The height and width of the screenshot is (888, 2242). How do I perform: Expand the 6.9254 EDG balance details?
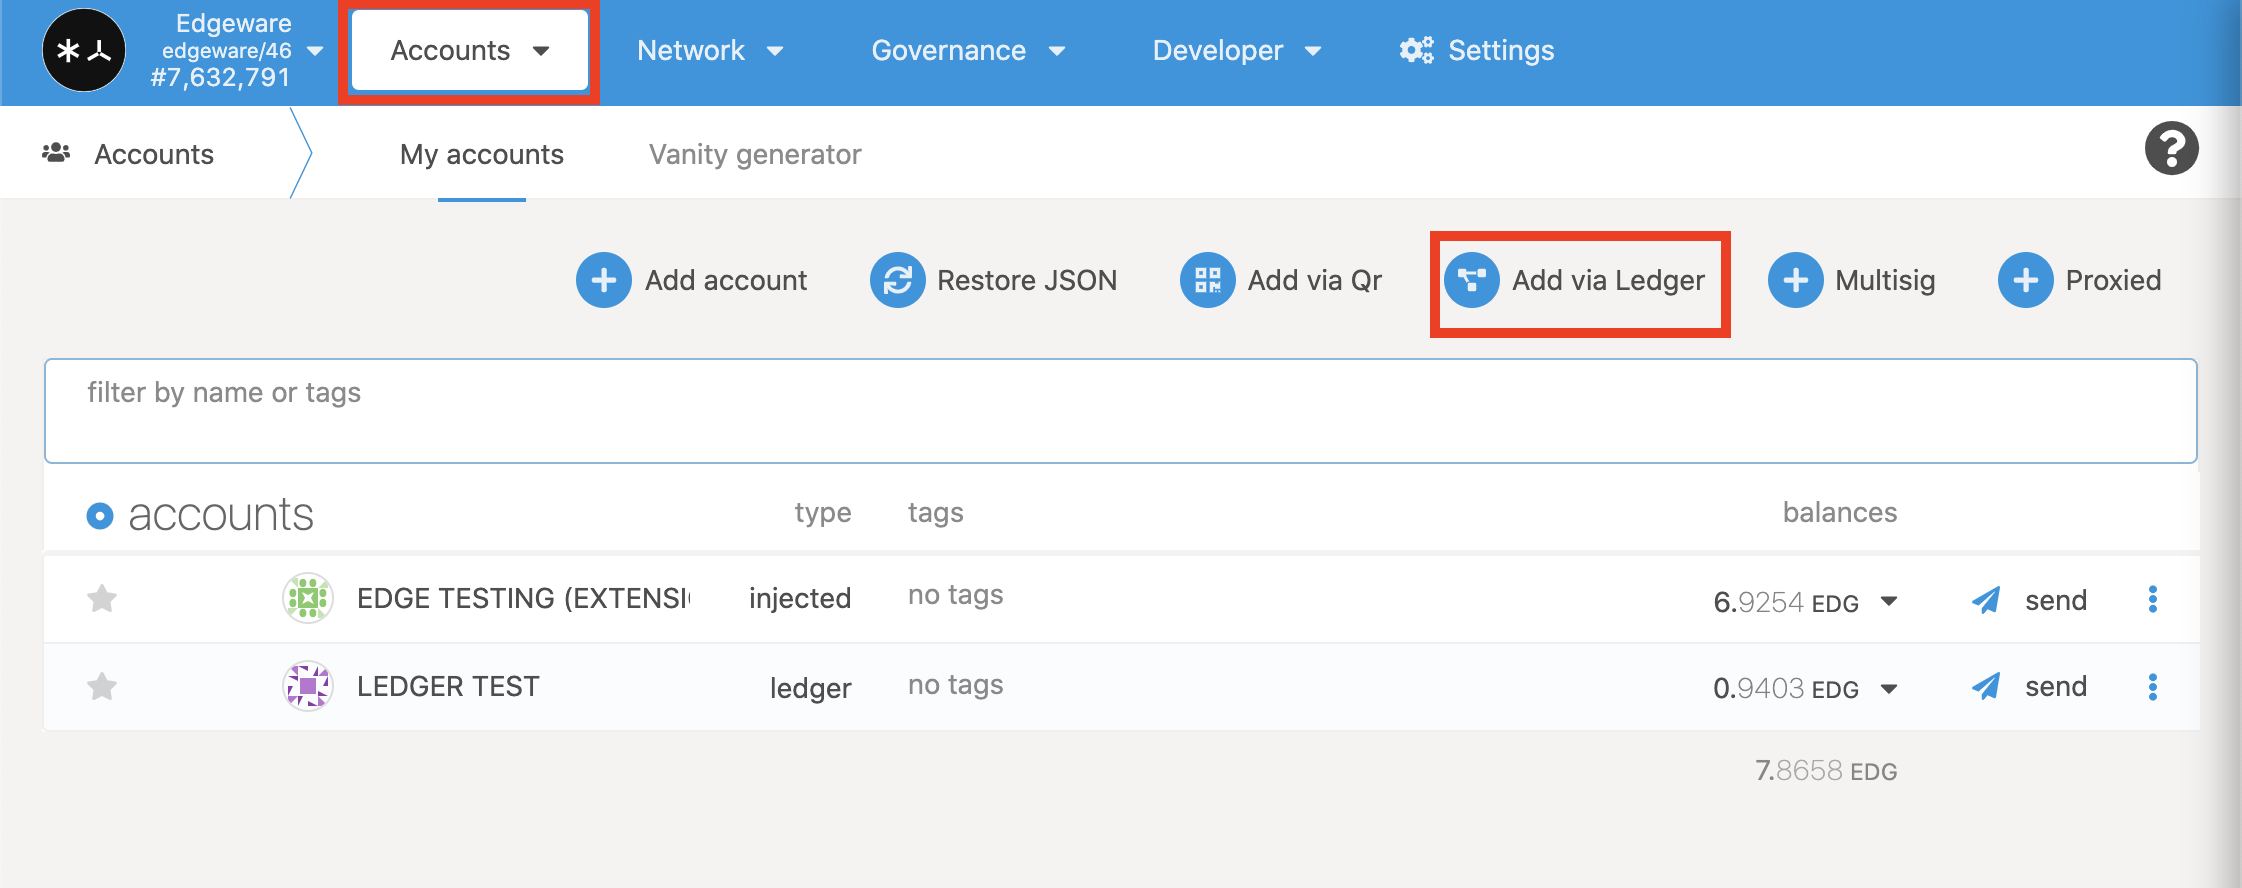tap(1888, 601)
